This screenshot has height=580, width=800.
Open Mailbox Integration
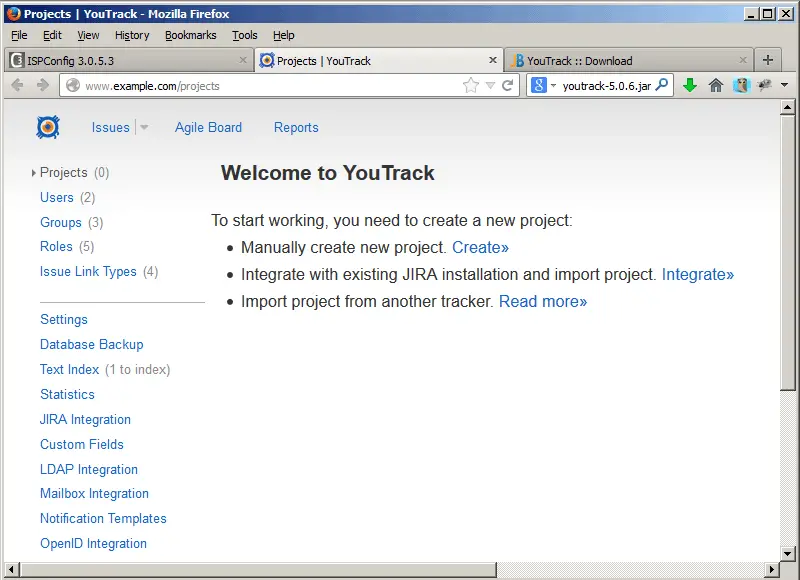pyautogui.click(x=94, y=493)
